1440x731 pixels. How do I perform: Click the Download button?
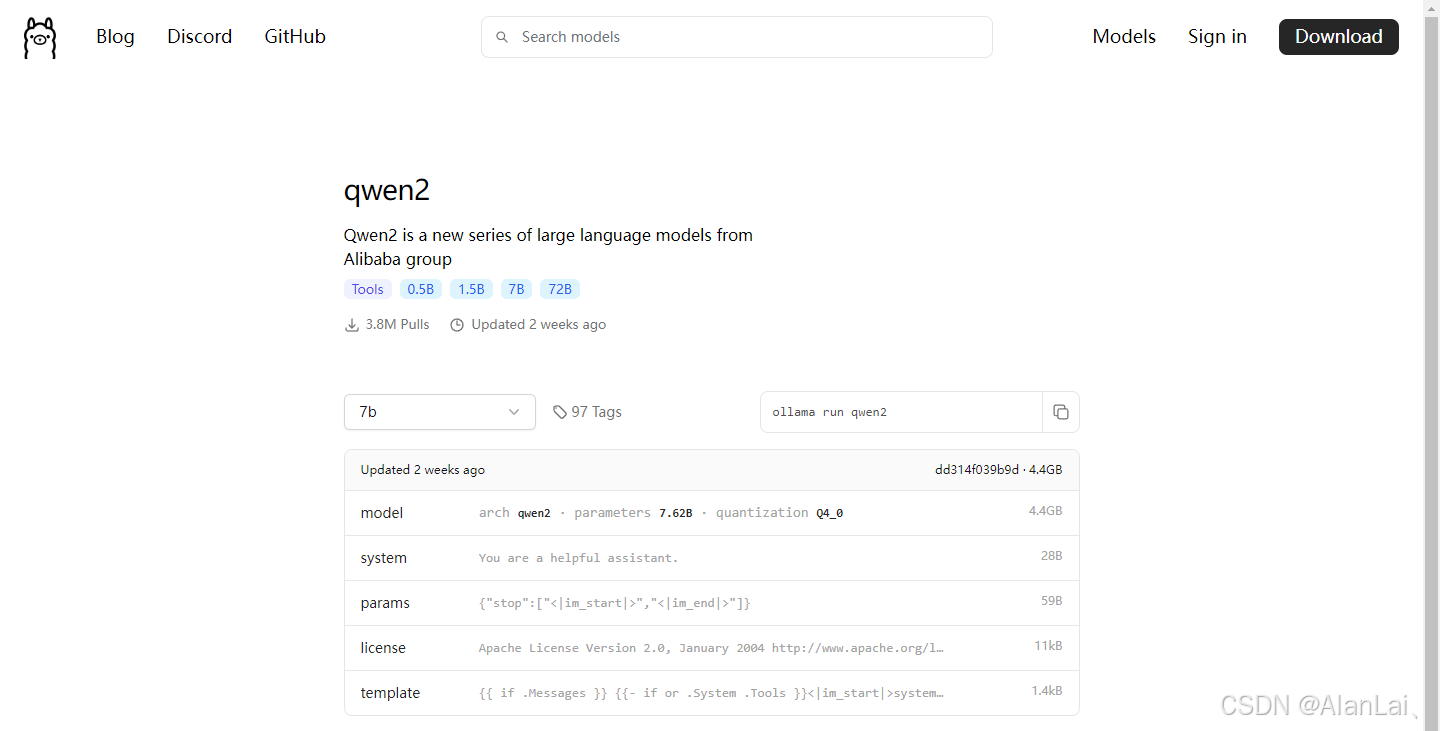click(1338, 36)
